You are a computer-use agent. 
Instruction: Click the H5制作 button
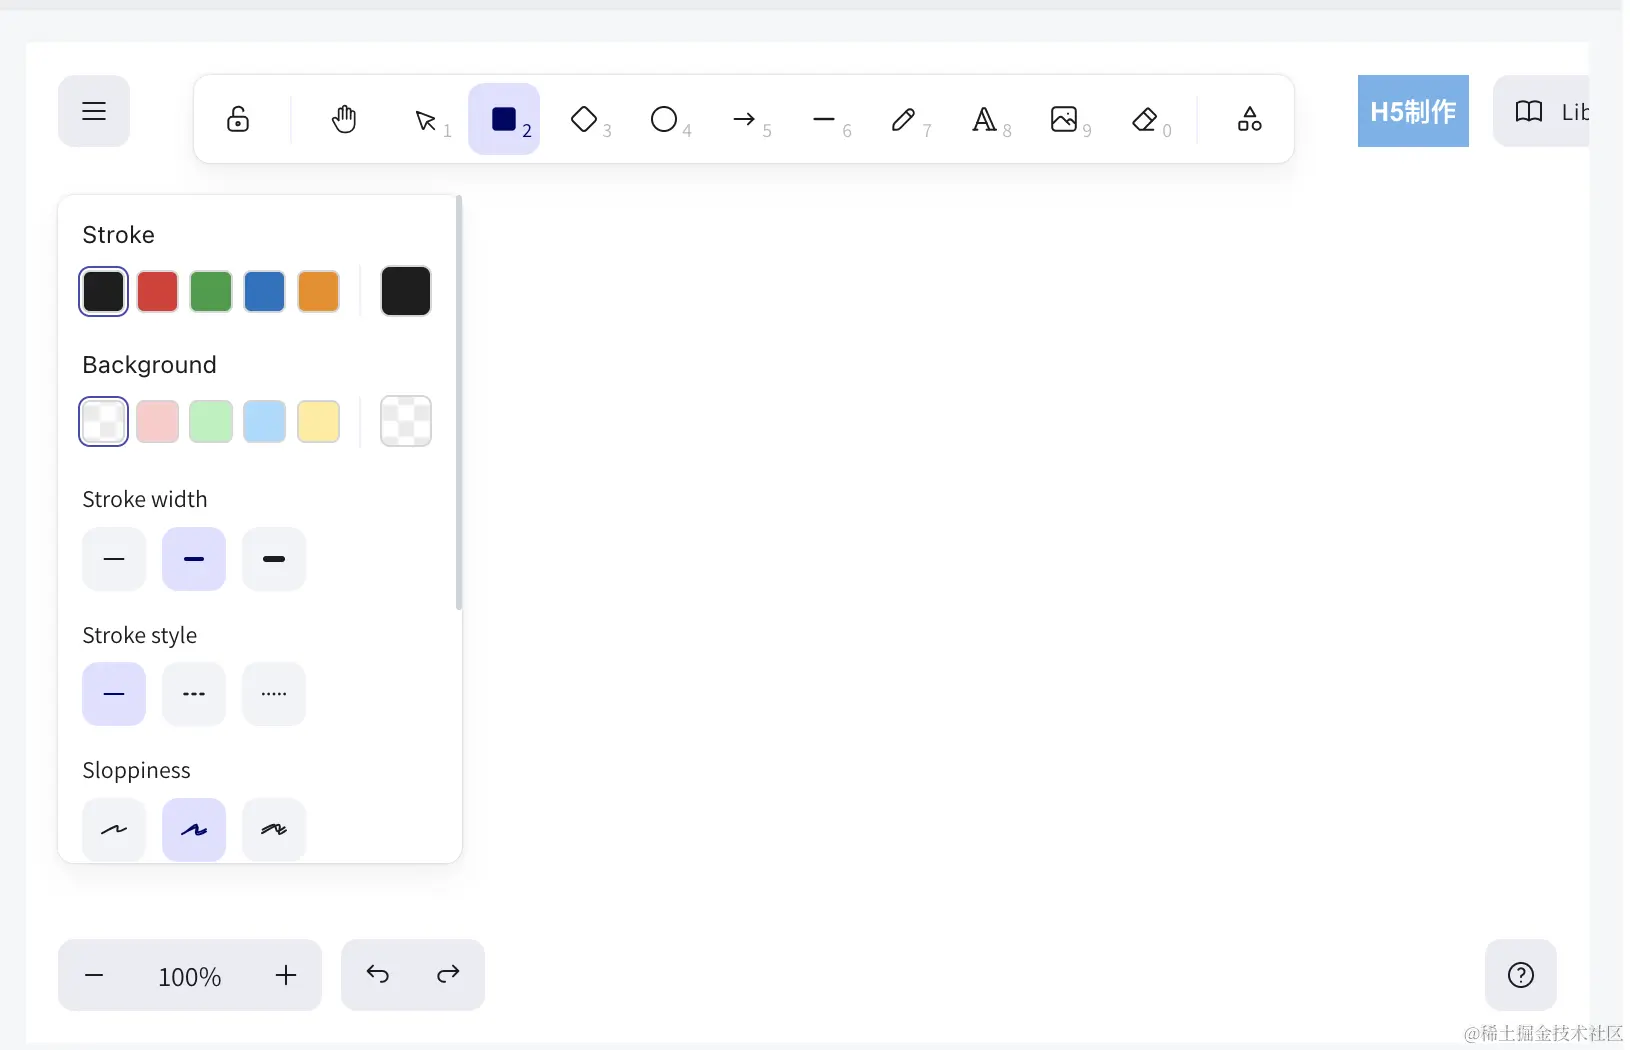(1413, 111)
